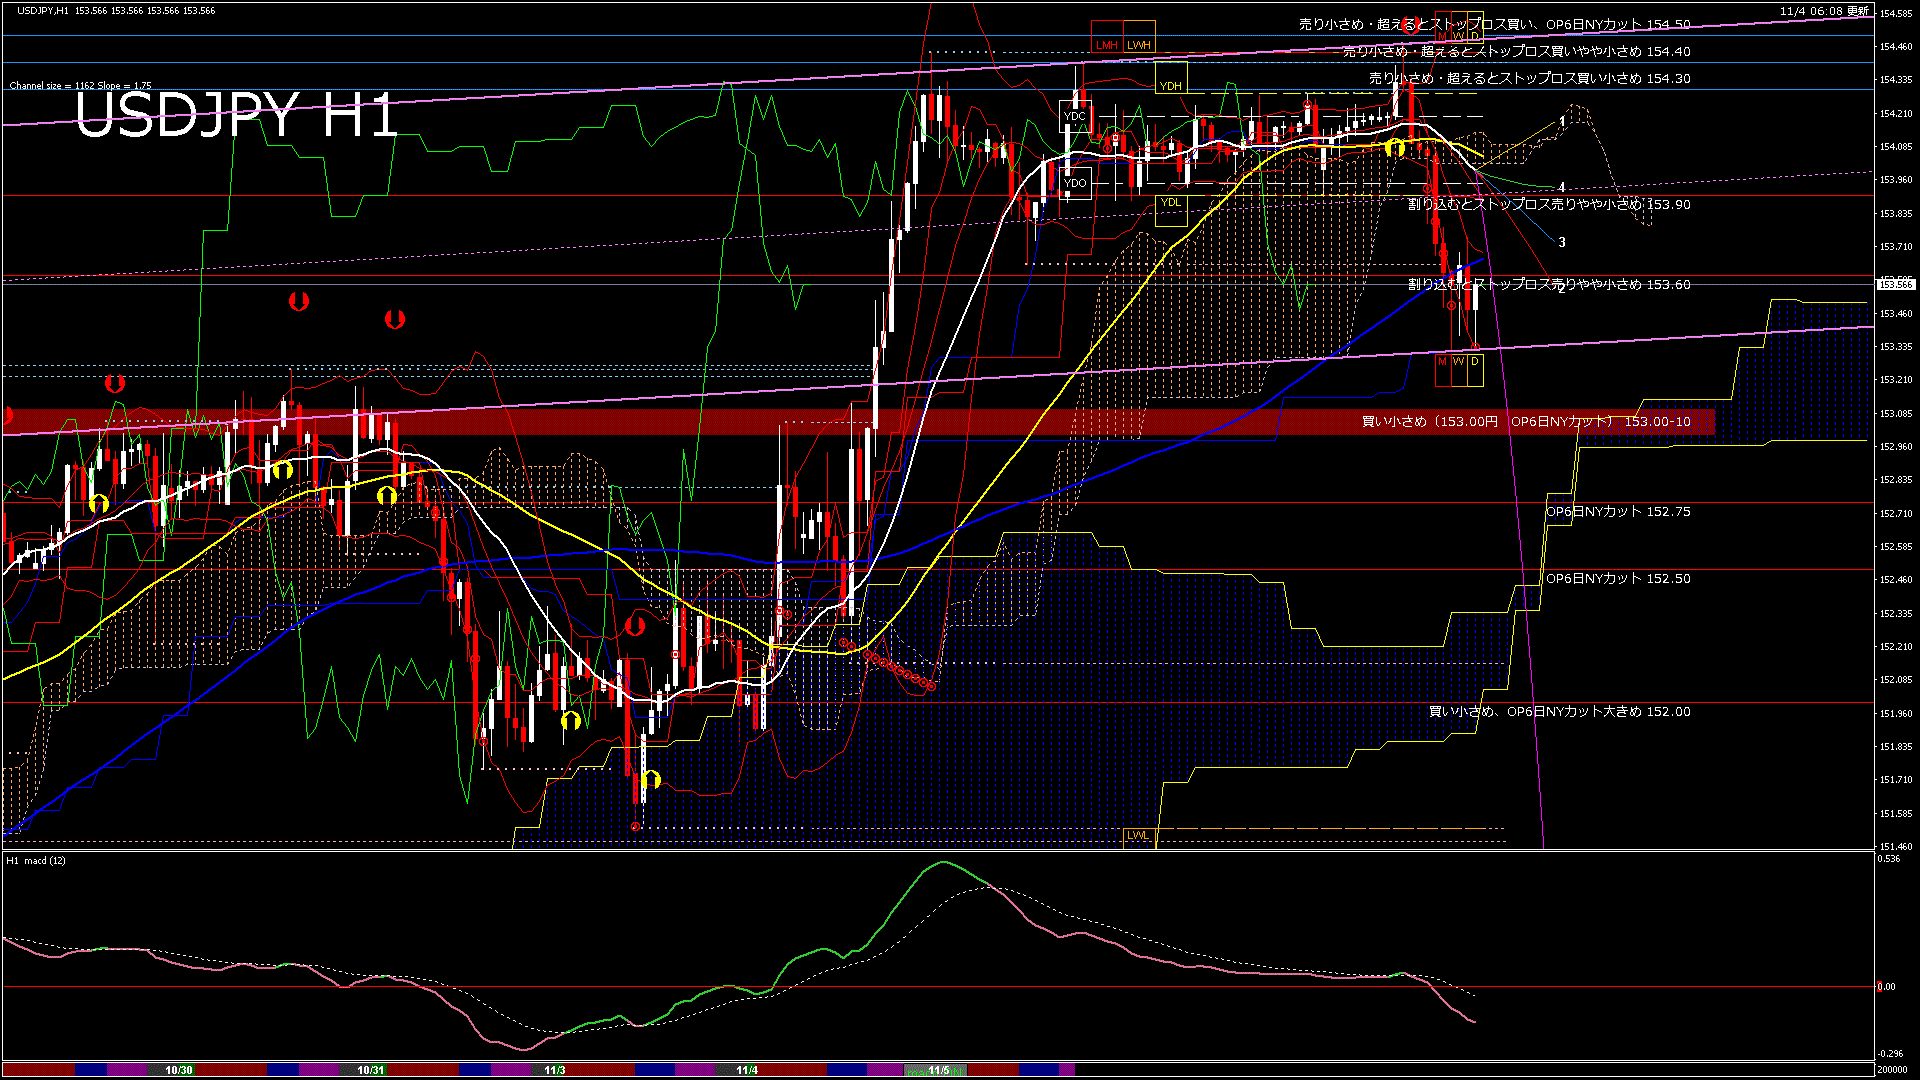Select the LWL last-week-low label near bottom

click(1137, 835)
